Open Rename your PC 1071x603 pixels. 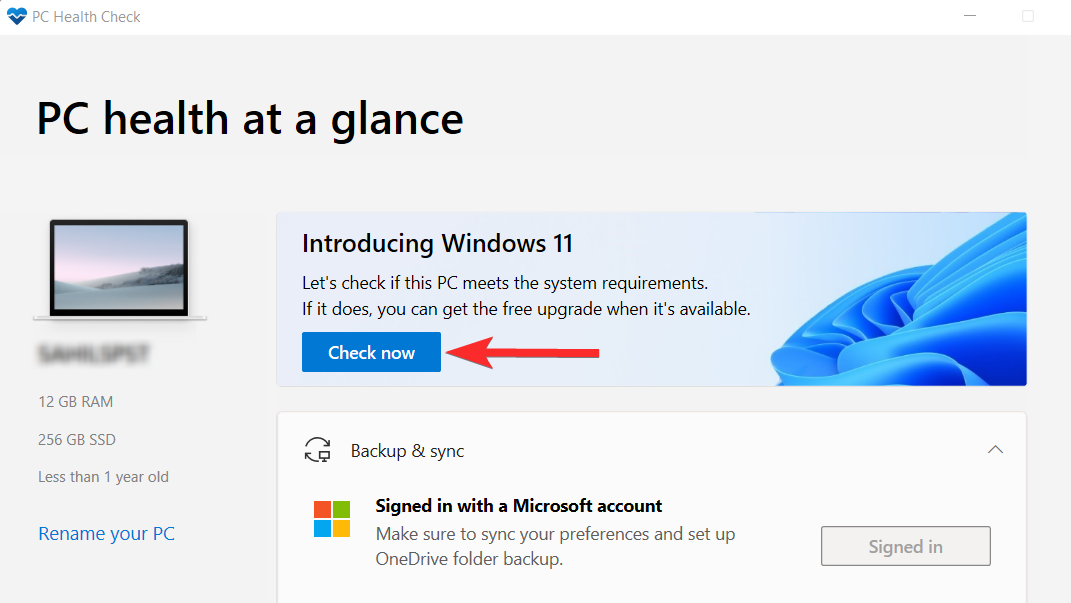tap(106, 533)
